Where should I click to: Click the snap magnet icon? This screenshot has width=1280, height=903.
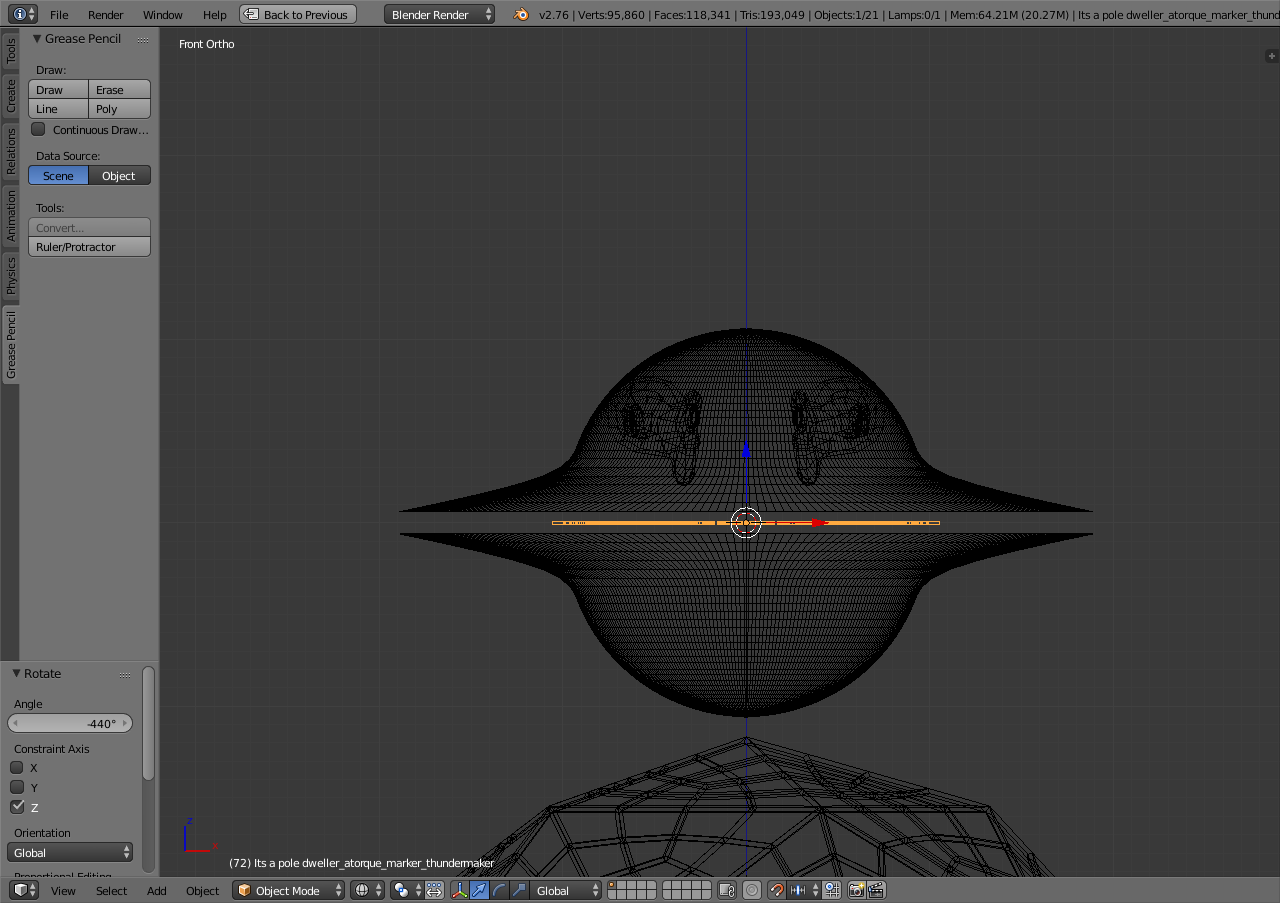pyautogui.click(x=777, y=890)
